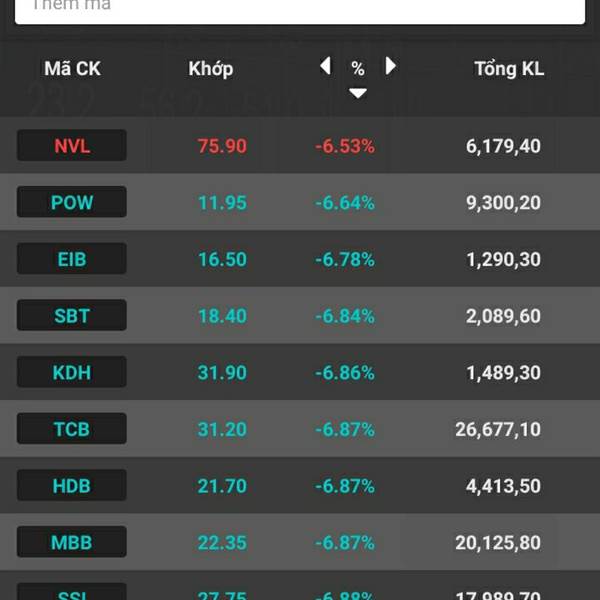Open the NVL stock ticker badge
600x600 pixels.
click(72, 145)
